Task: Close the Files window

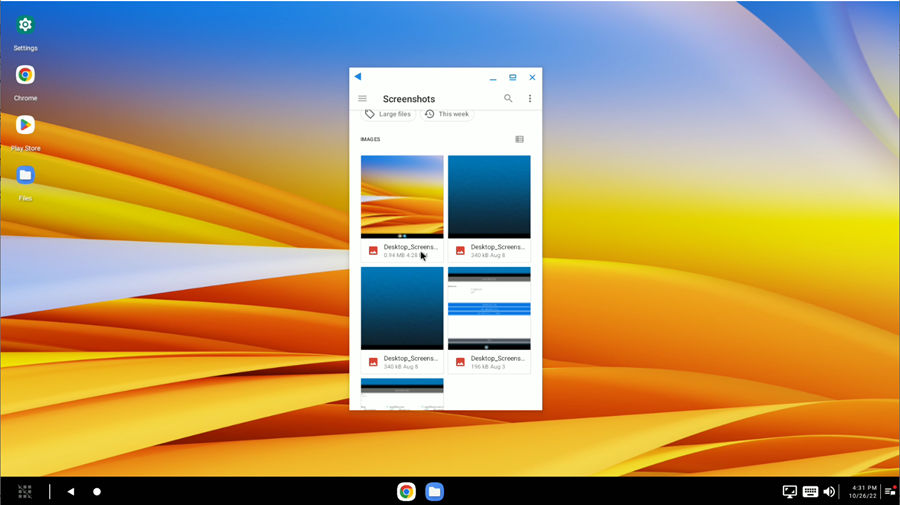Action: [x=532, y=77]
